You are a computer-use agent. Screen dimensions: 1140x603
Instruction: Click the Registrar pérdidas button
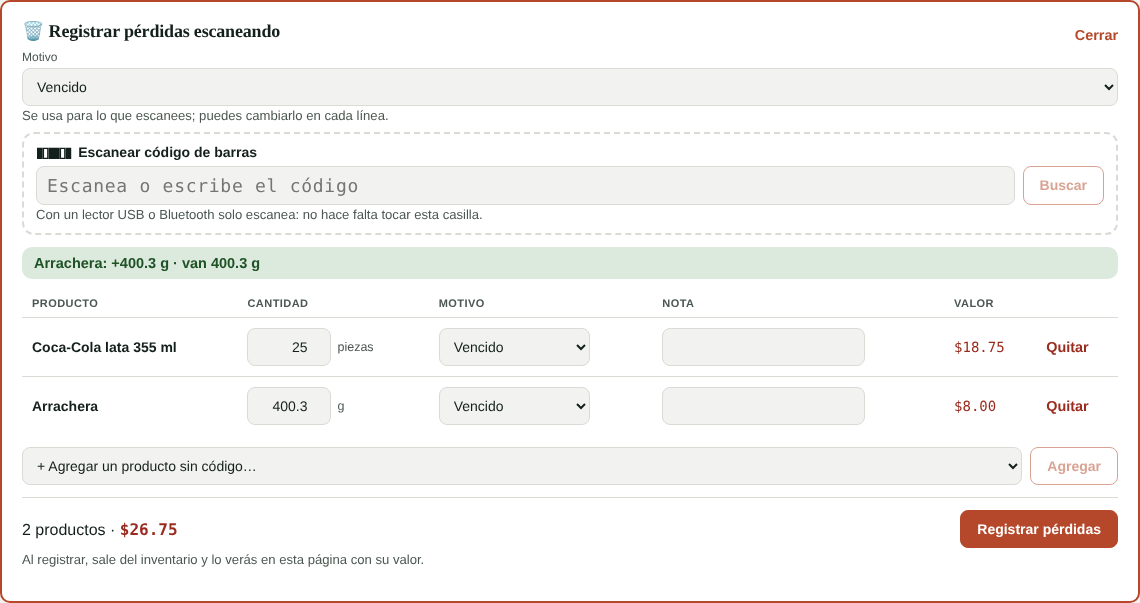(x=1038, y=529)
